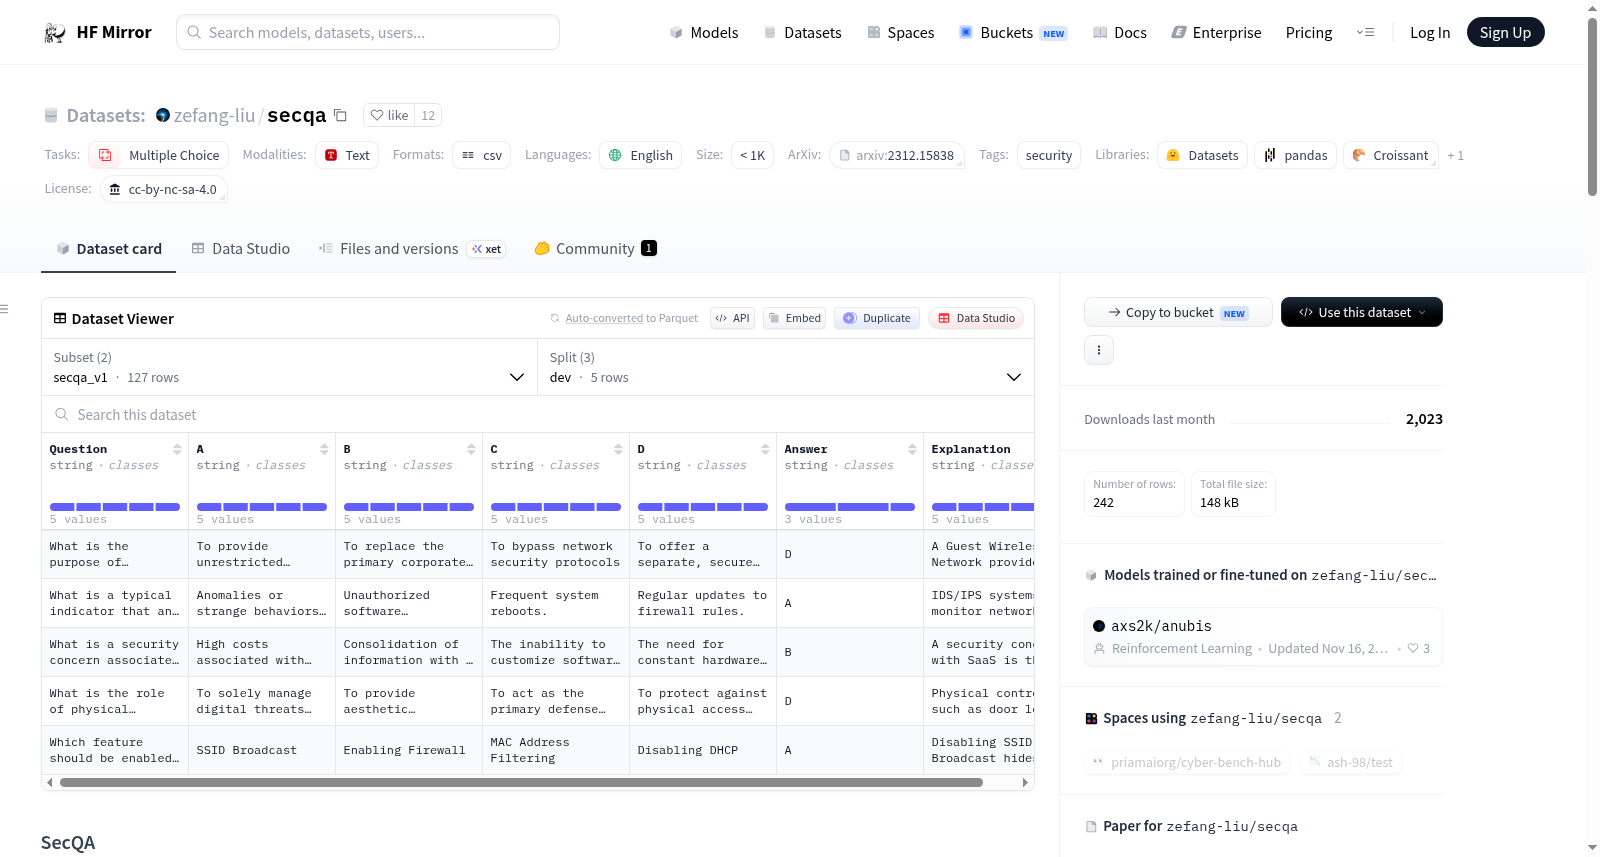
Task: Click the page vertical scrollbar thumb
Action: pyautogui.click(x=1592, y=105)
